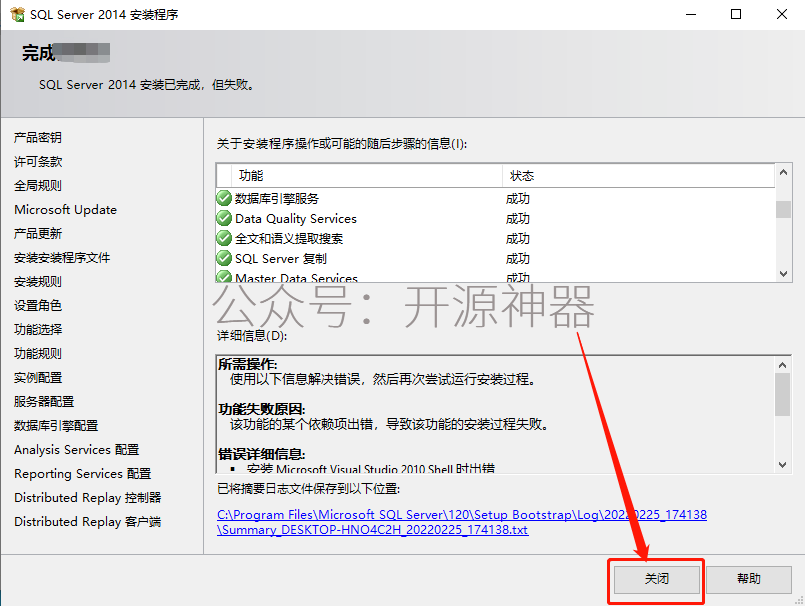Viewport: 805px width, 606px height.
Task: Select Distributed Replay 控制器 step
Action: (88, 498)
